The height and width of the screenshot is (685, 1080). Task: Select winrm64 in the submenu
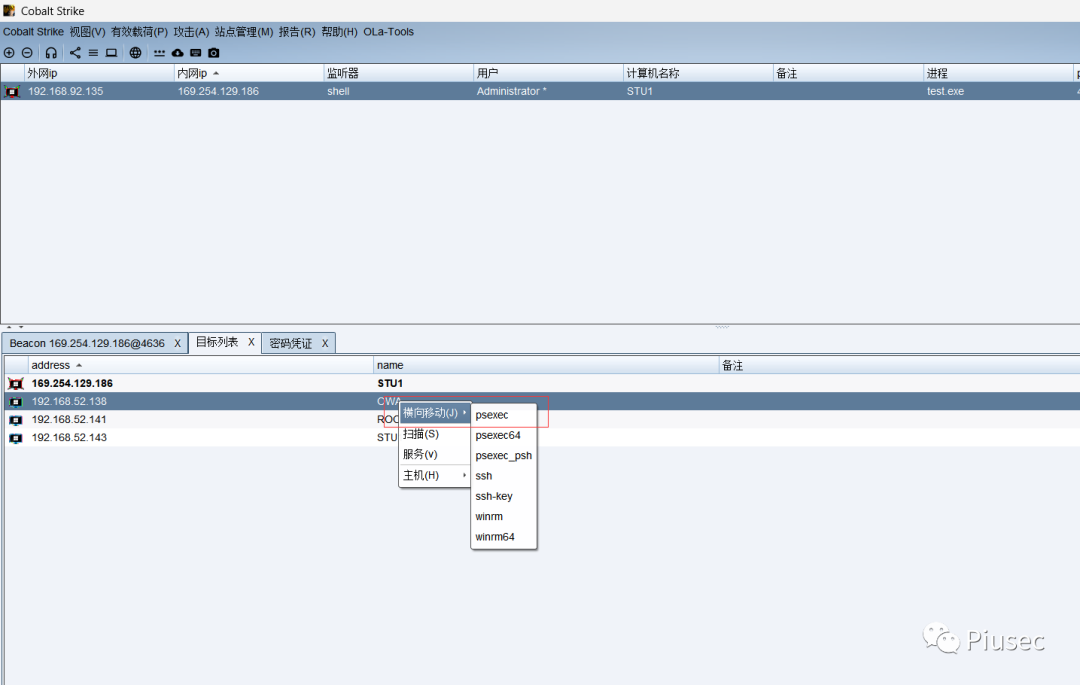(503, 536)
